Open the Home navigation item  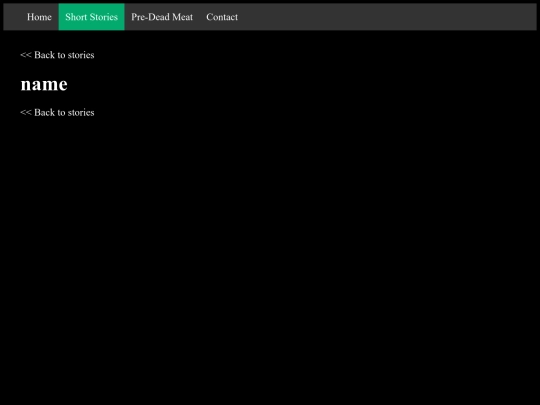pos(39,17)
